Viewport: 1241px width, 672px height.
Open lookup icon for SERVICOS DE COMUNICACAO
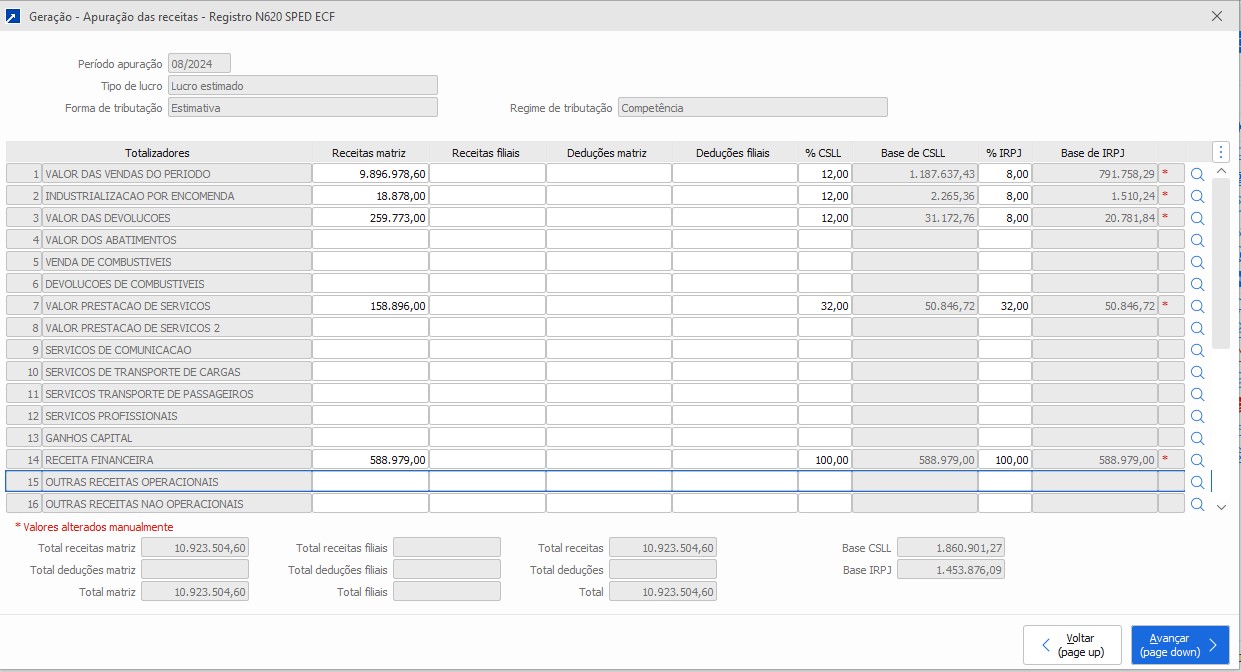pyautogui.click(x=1197, y=350)
